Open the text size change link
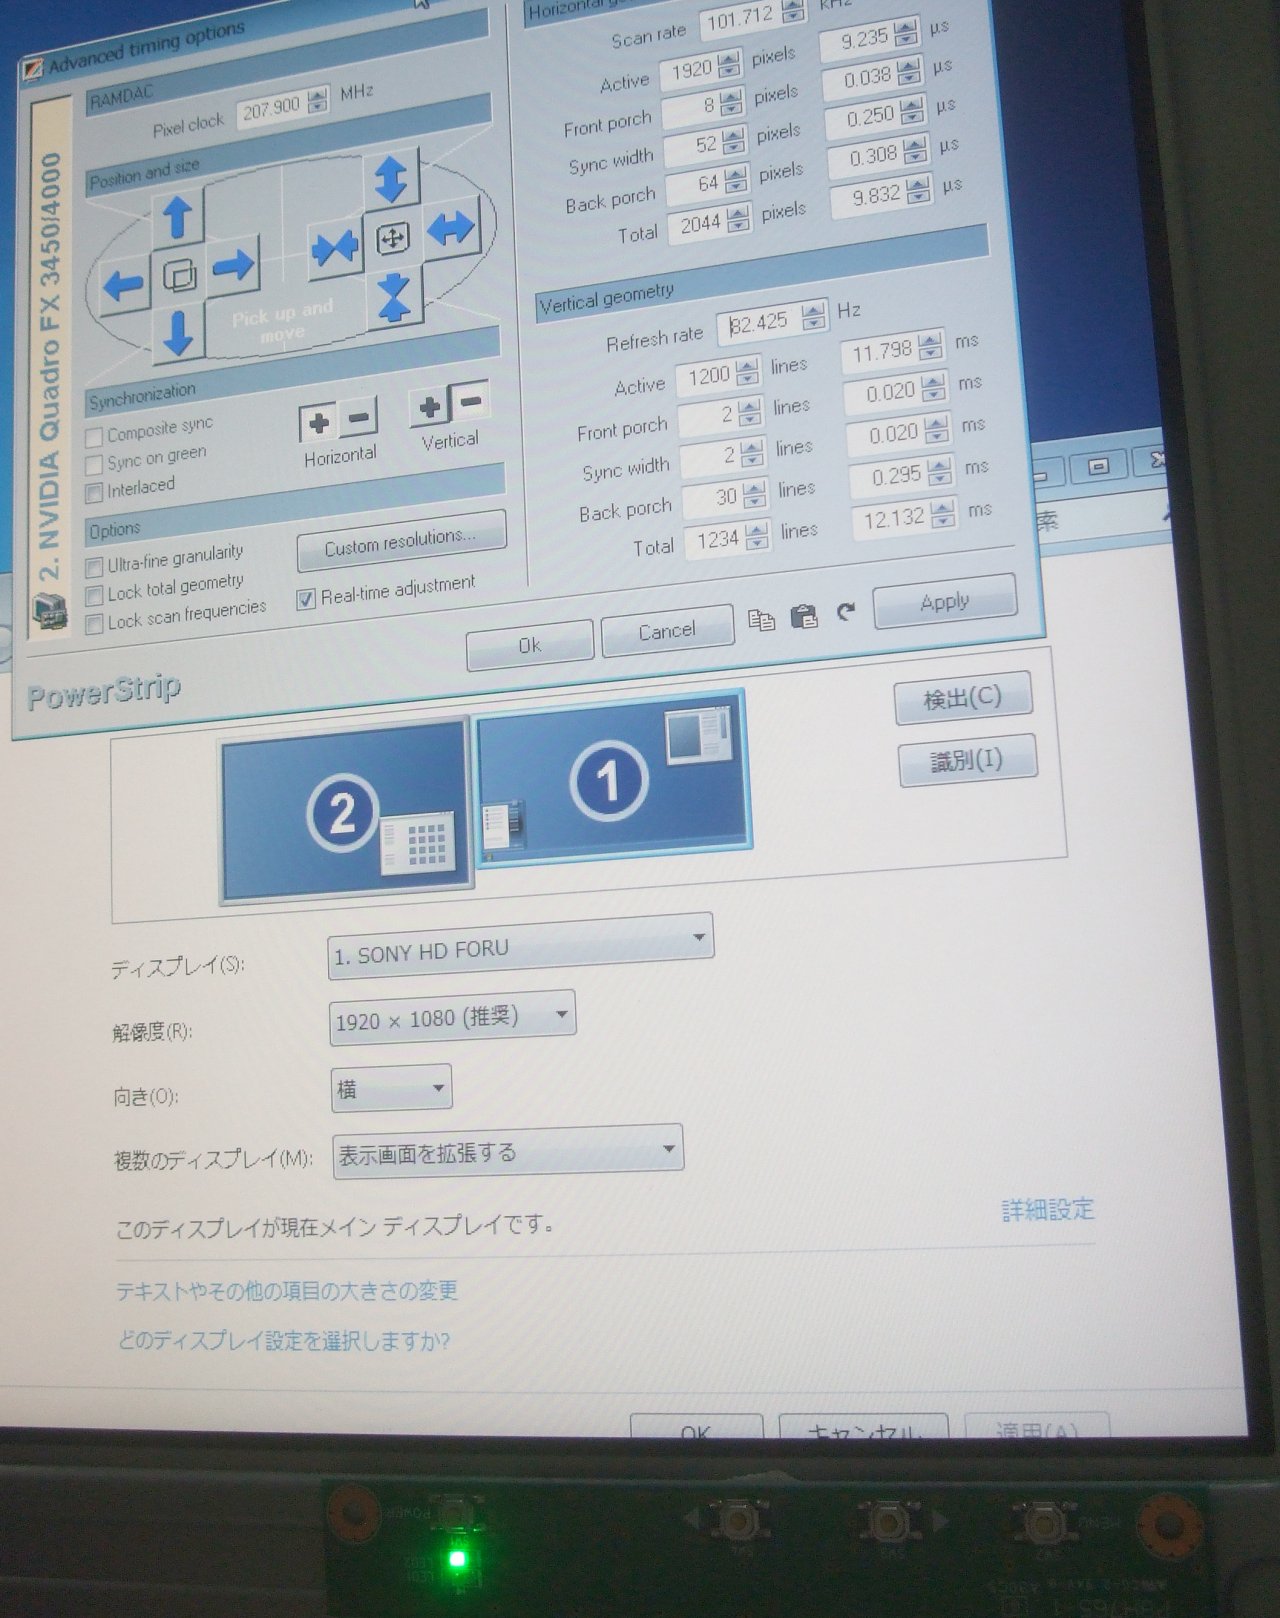Image resolution: width=1280 pixels, height=1618 pixels. pos(287,1290)
